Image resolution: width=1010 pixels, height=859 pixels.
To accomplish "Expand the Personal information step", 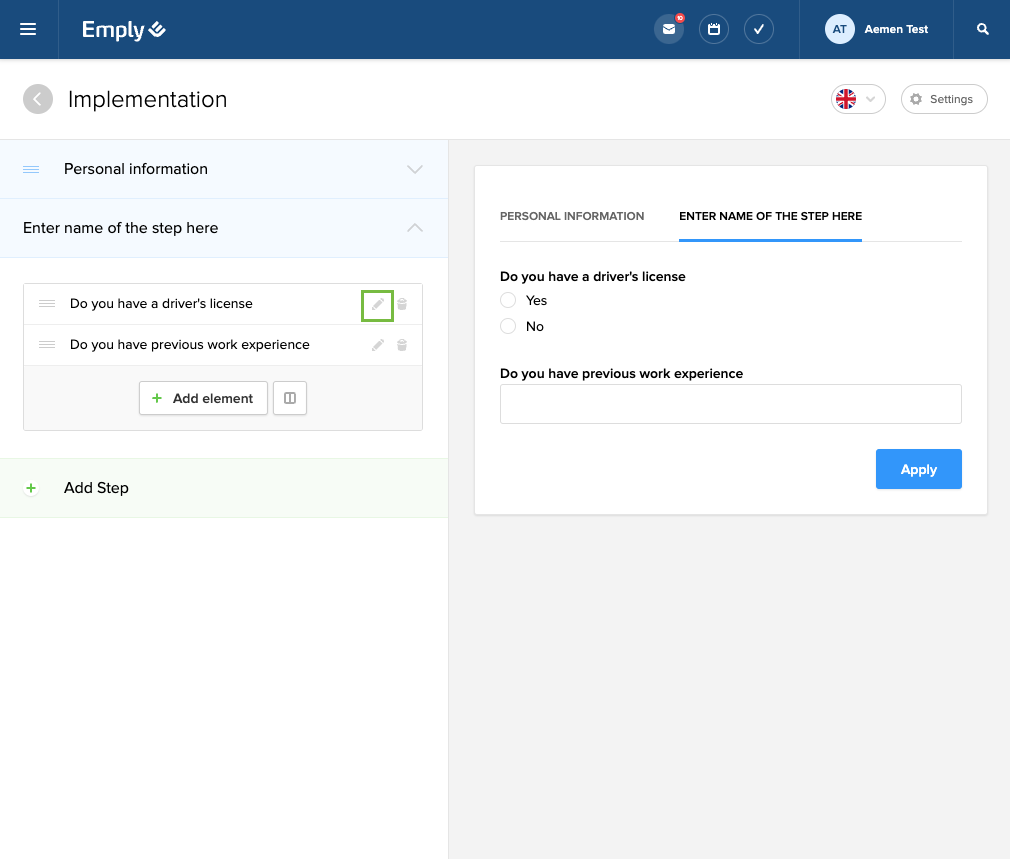I will pyautogui.click(x=415, y=169).
